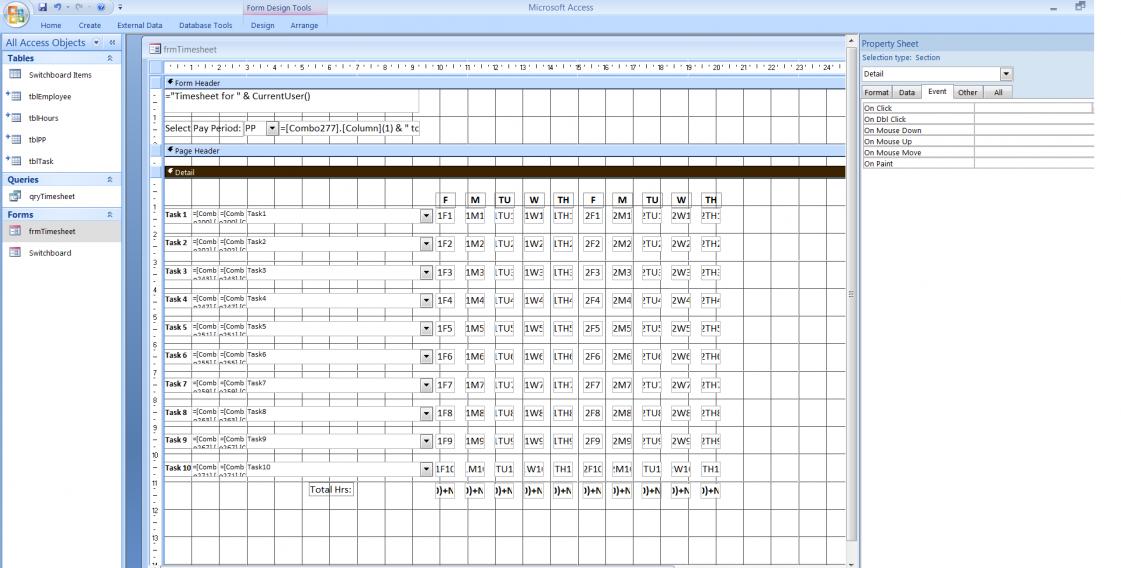Open the Home ribbon tab
Image resolution: width=1121 pixels, height=568 pixels.
coord(51,25)
